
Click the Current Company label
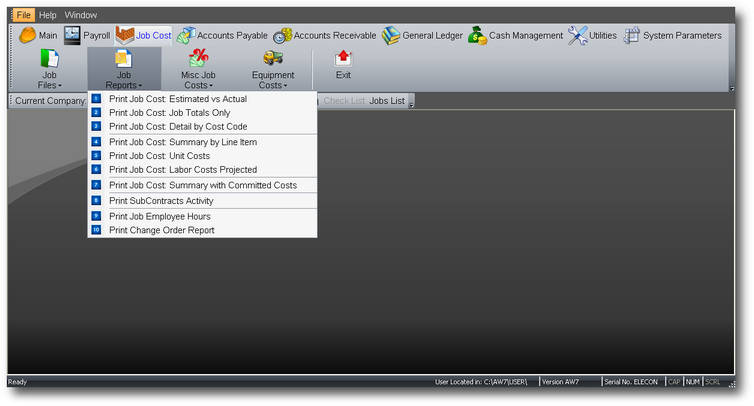(x=50, y=101)
